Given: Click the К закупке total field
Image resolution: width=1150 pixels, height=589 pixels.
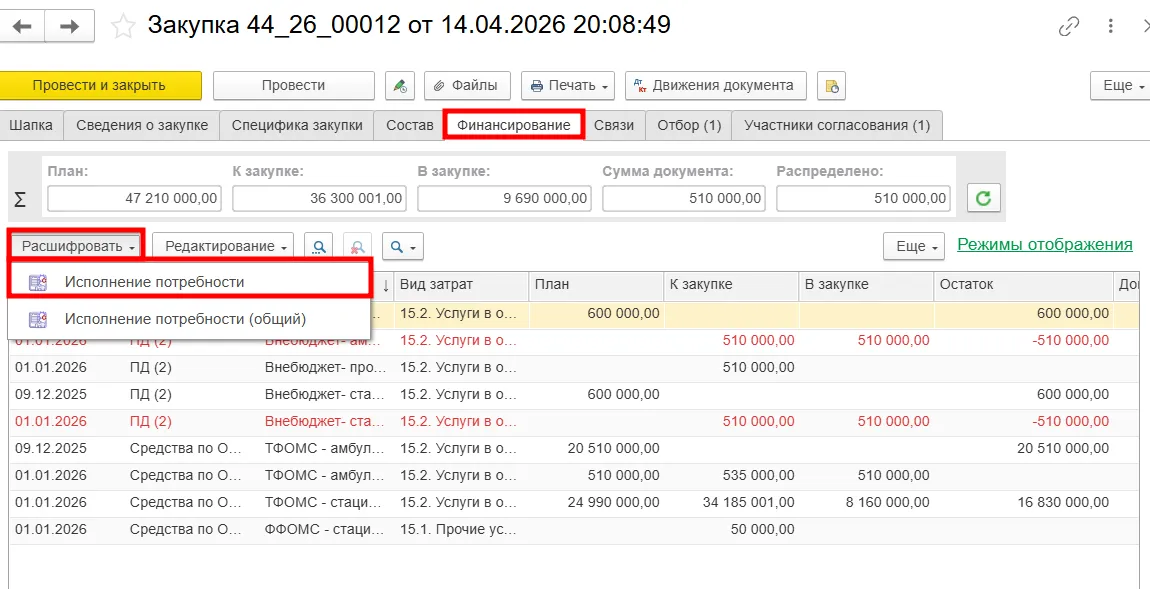Looking at the screenshot, I should (319, 198).
